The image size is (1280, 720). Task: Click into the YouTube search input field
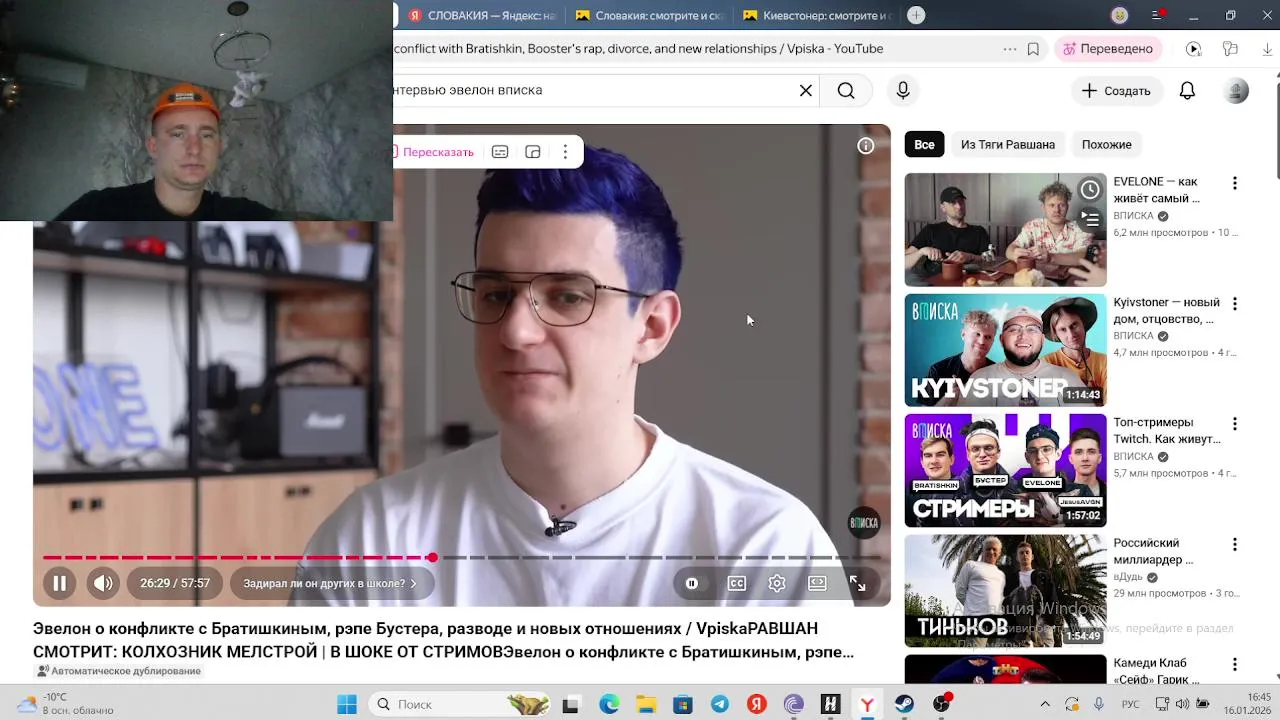coord(594,90)
